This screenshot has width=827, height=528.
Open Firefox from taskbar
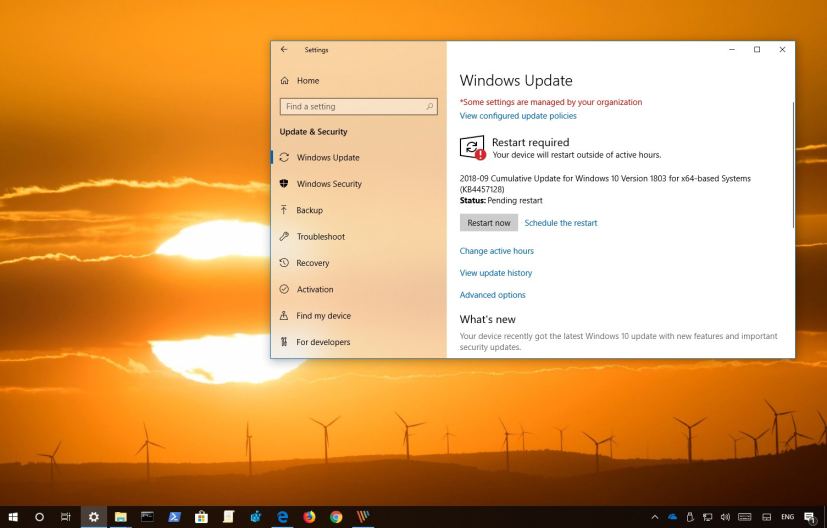tap(310, 517)
